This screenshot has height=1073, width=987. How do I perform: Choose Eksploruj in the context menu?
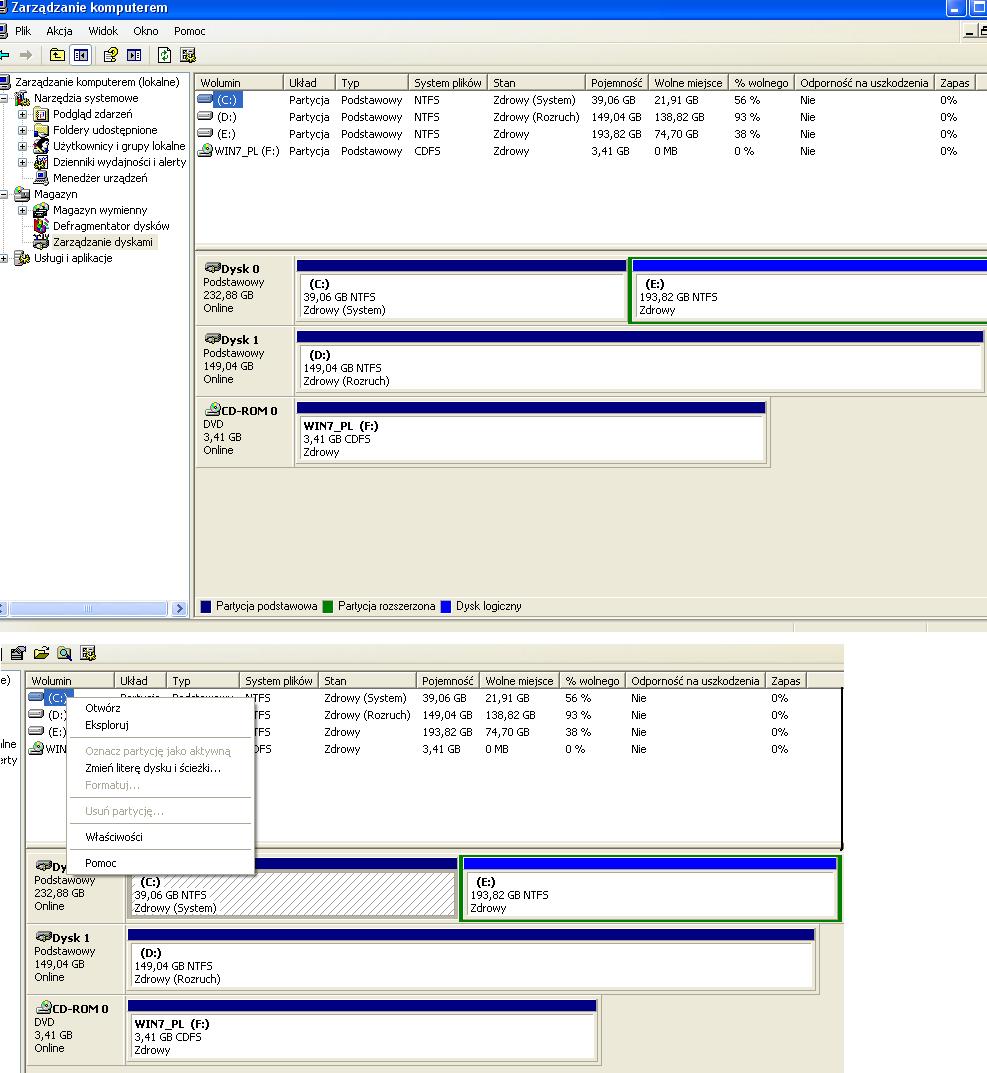click(x=160, y=725)
